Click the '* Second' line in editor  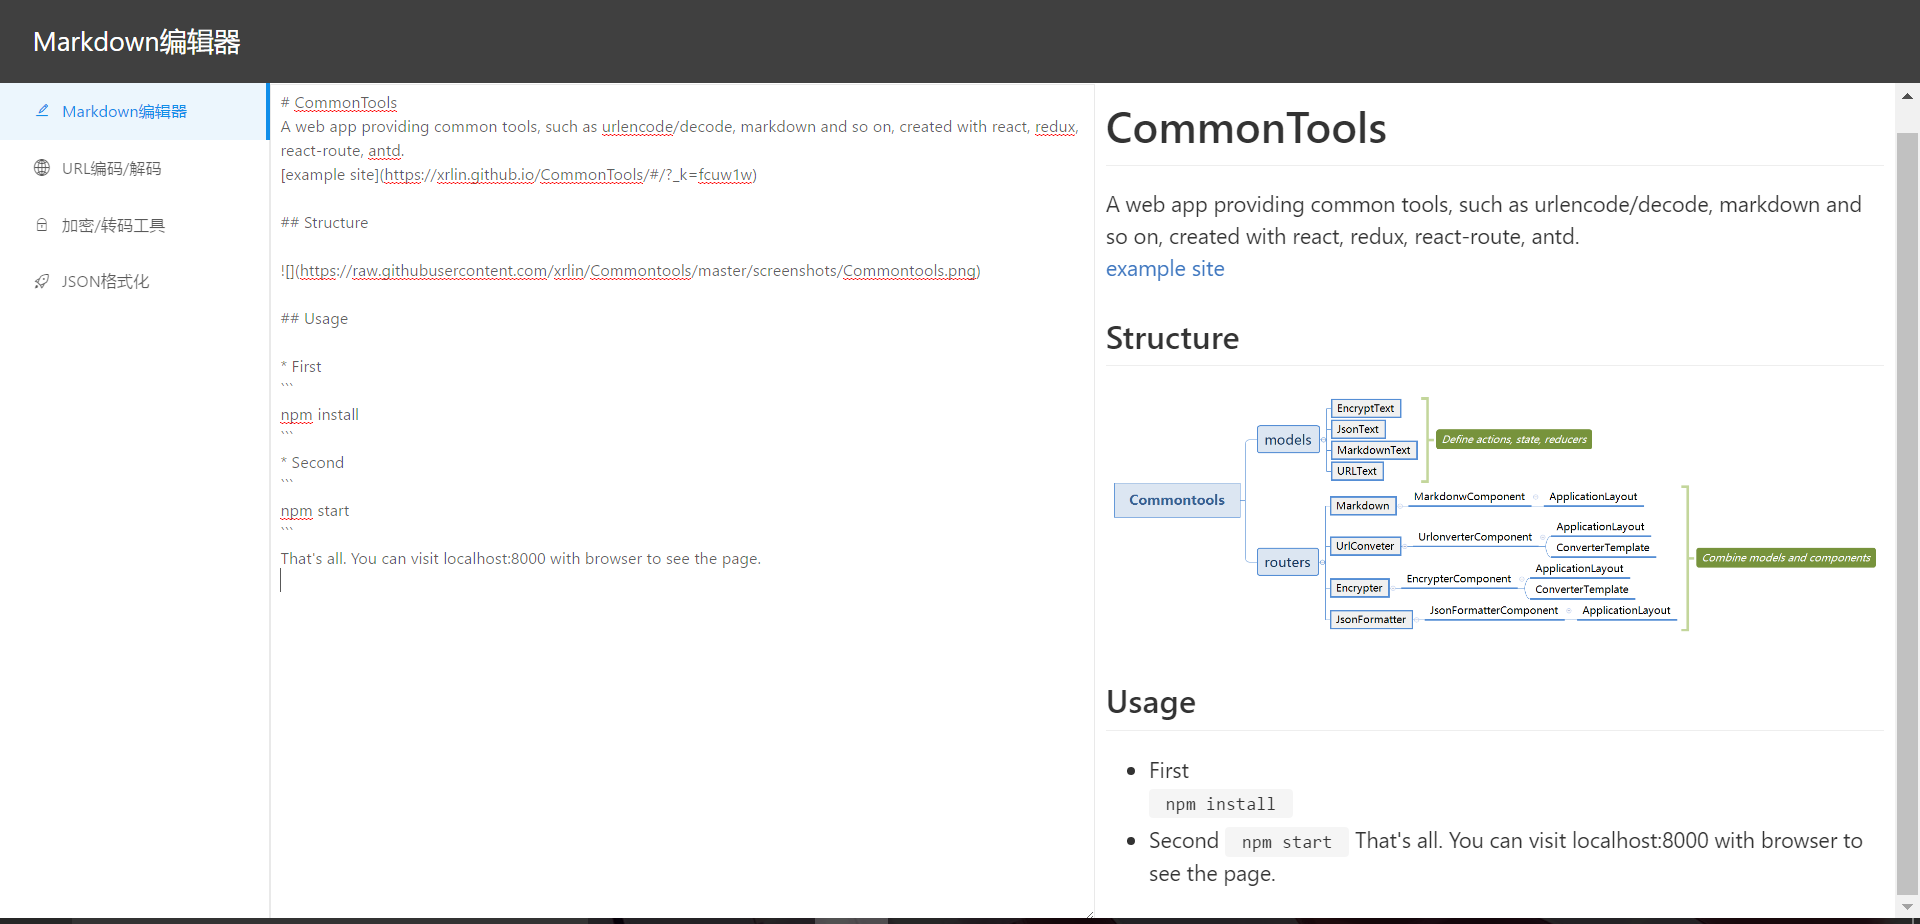click(312, 463)
